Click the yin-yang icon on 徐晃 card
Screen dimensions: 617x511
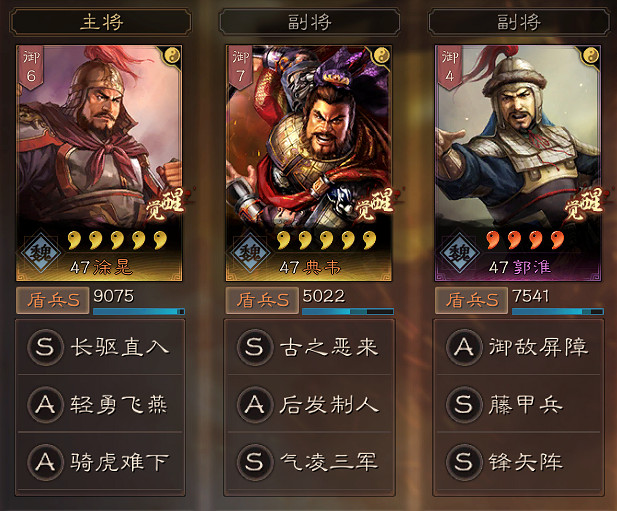(x=172, y=55)
